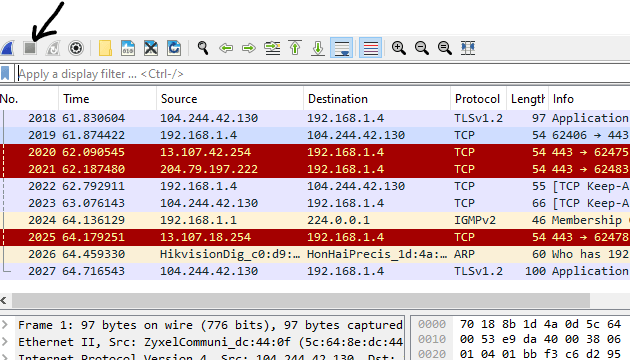630x360 pixels.
Task: Close this capture file
Action: (151, 48)
